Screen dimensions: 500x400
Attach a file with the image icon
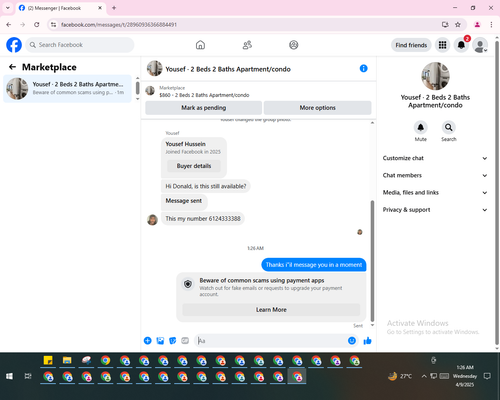[x=160, y=341]
